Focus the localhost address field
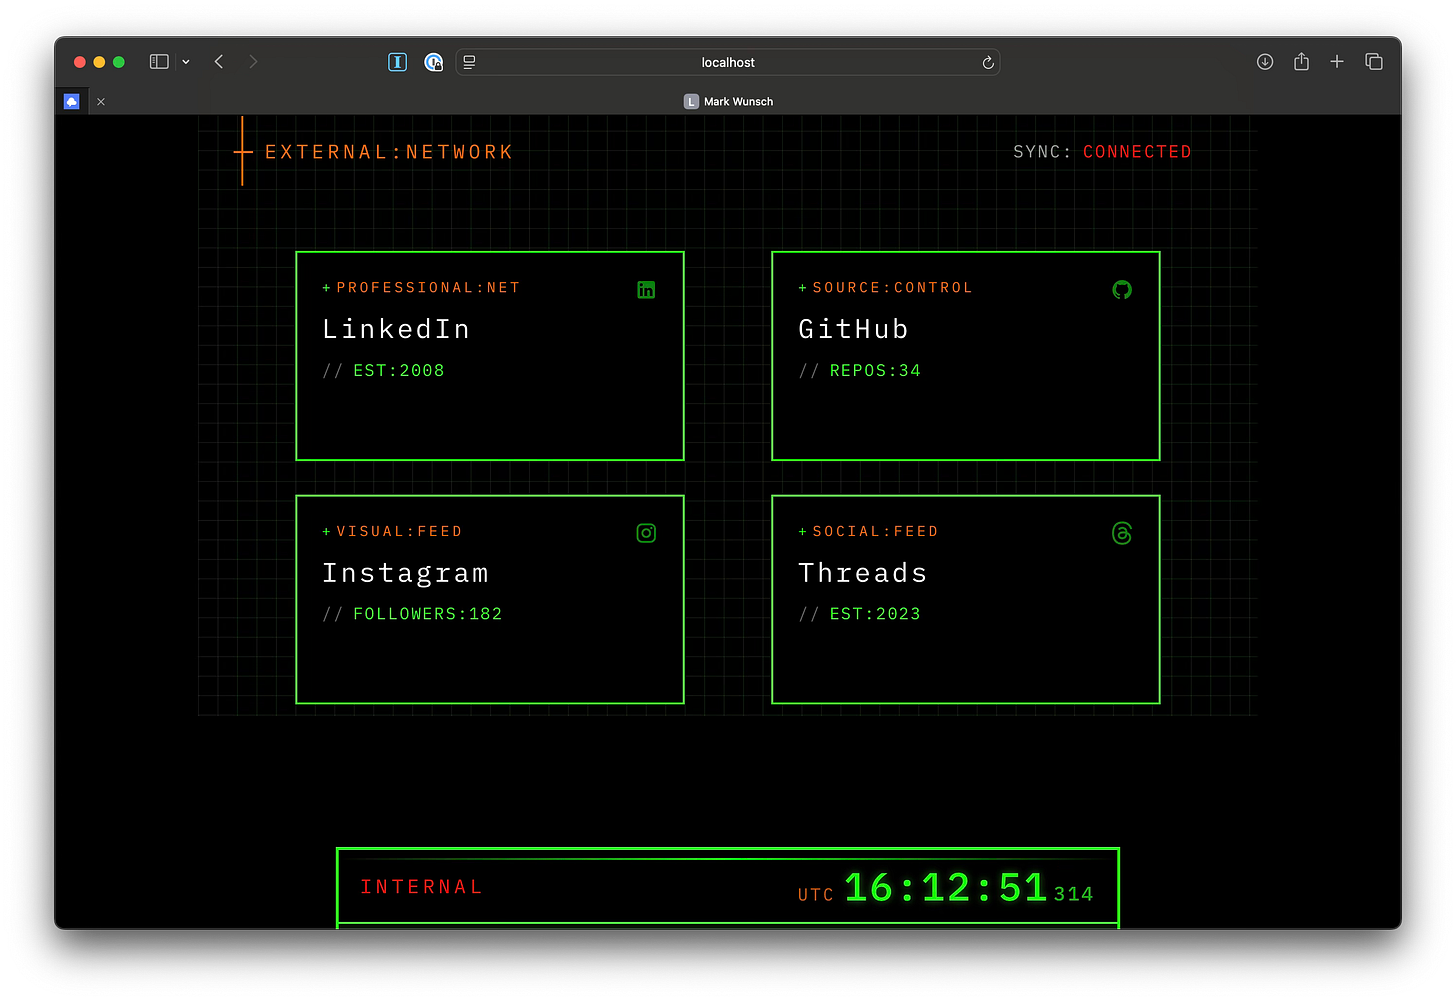This screenshot has width=1456, height=1001. pyautogui.click(x=728, y=62)
